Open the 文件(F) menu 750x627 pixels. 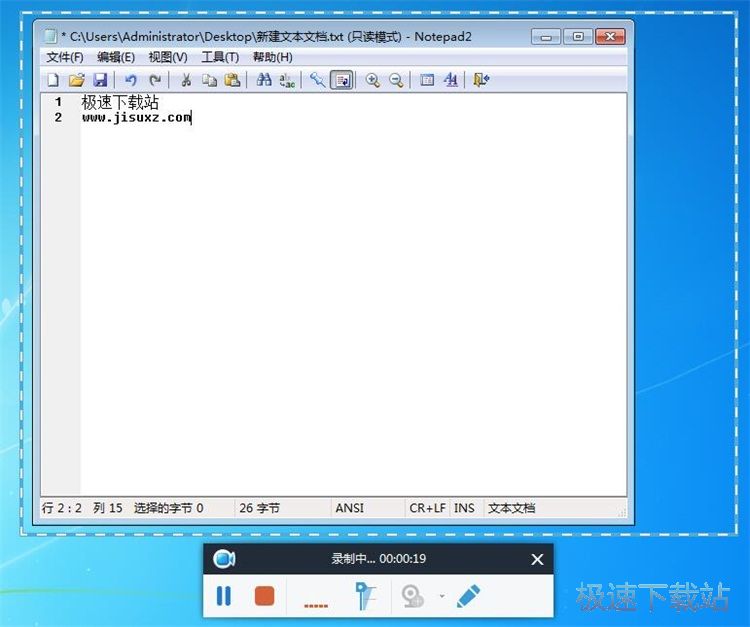pos(65,57)
